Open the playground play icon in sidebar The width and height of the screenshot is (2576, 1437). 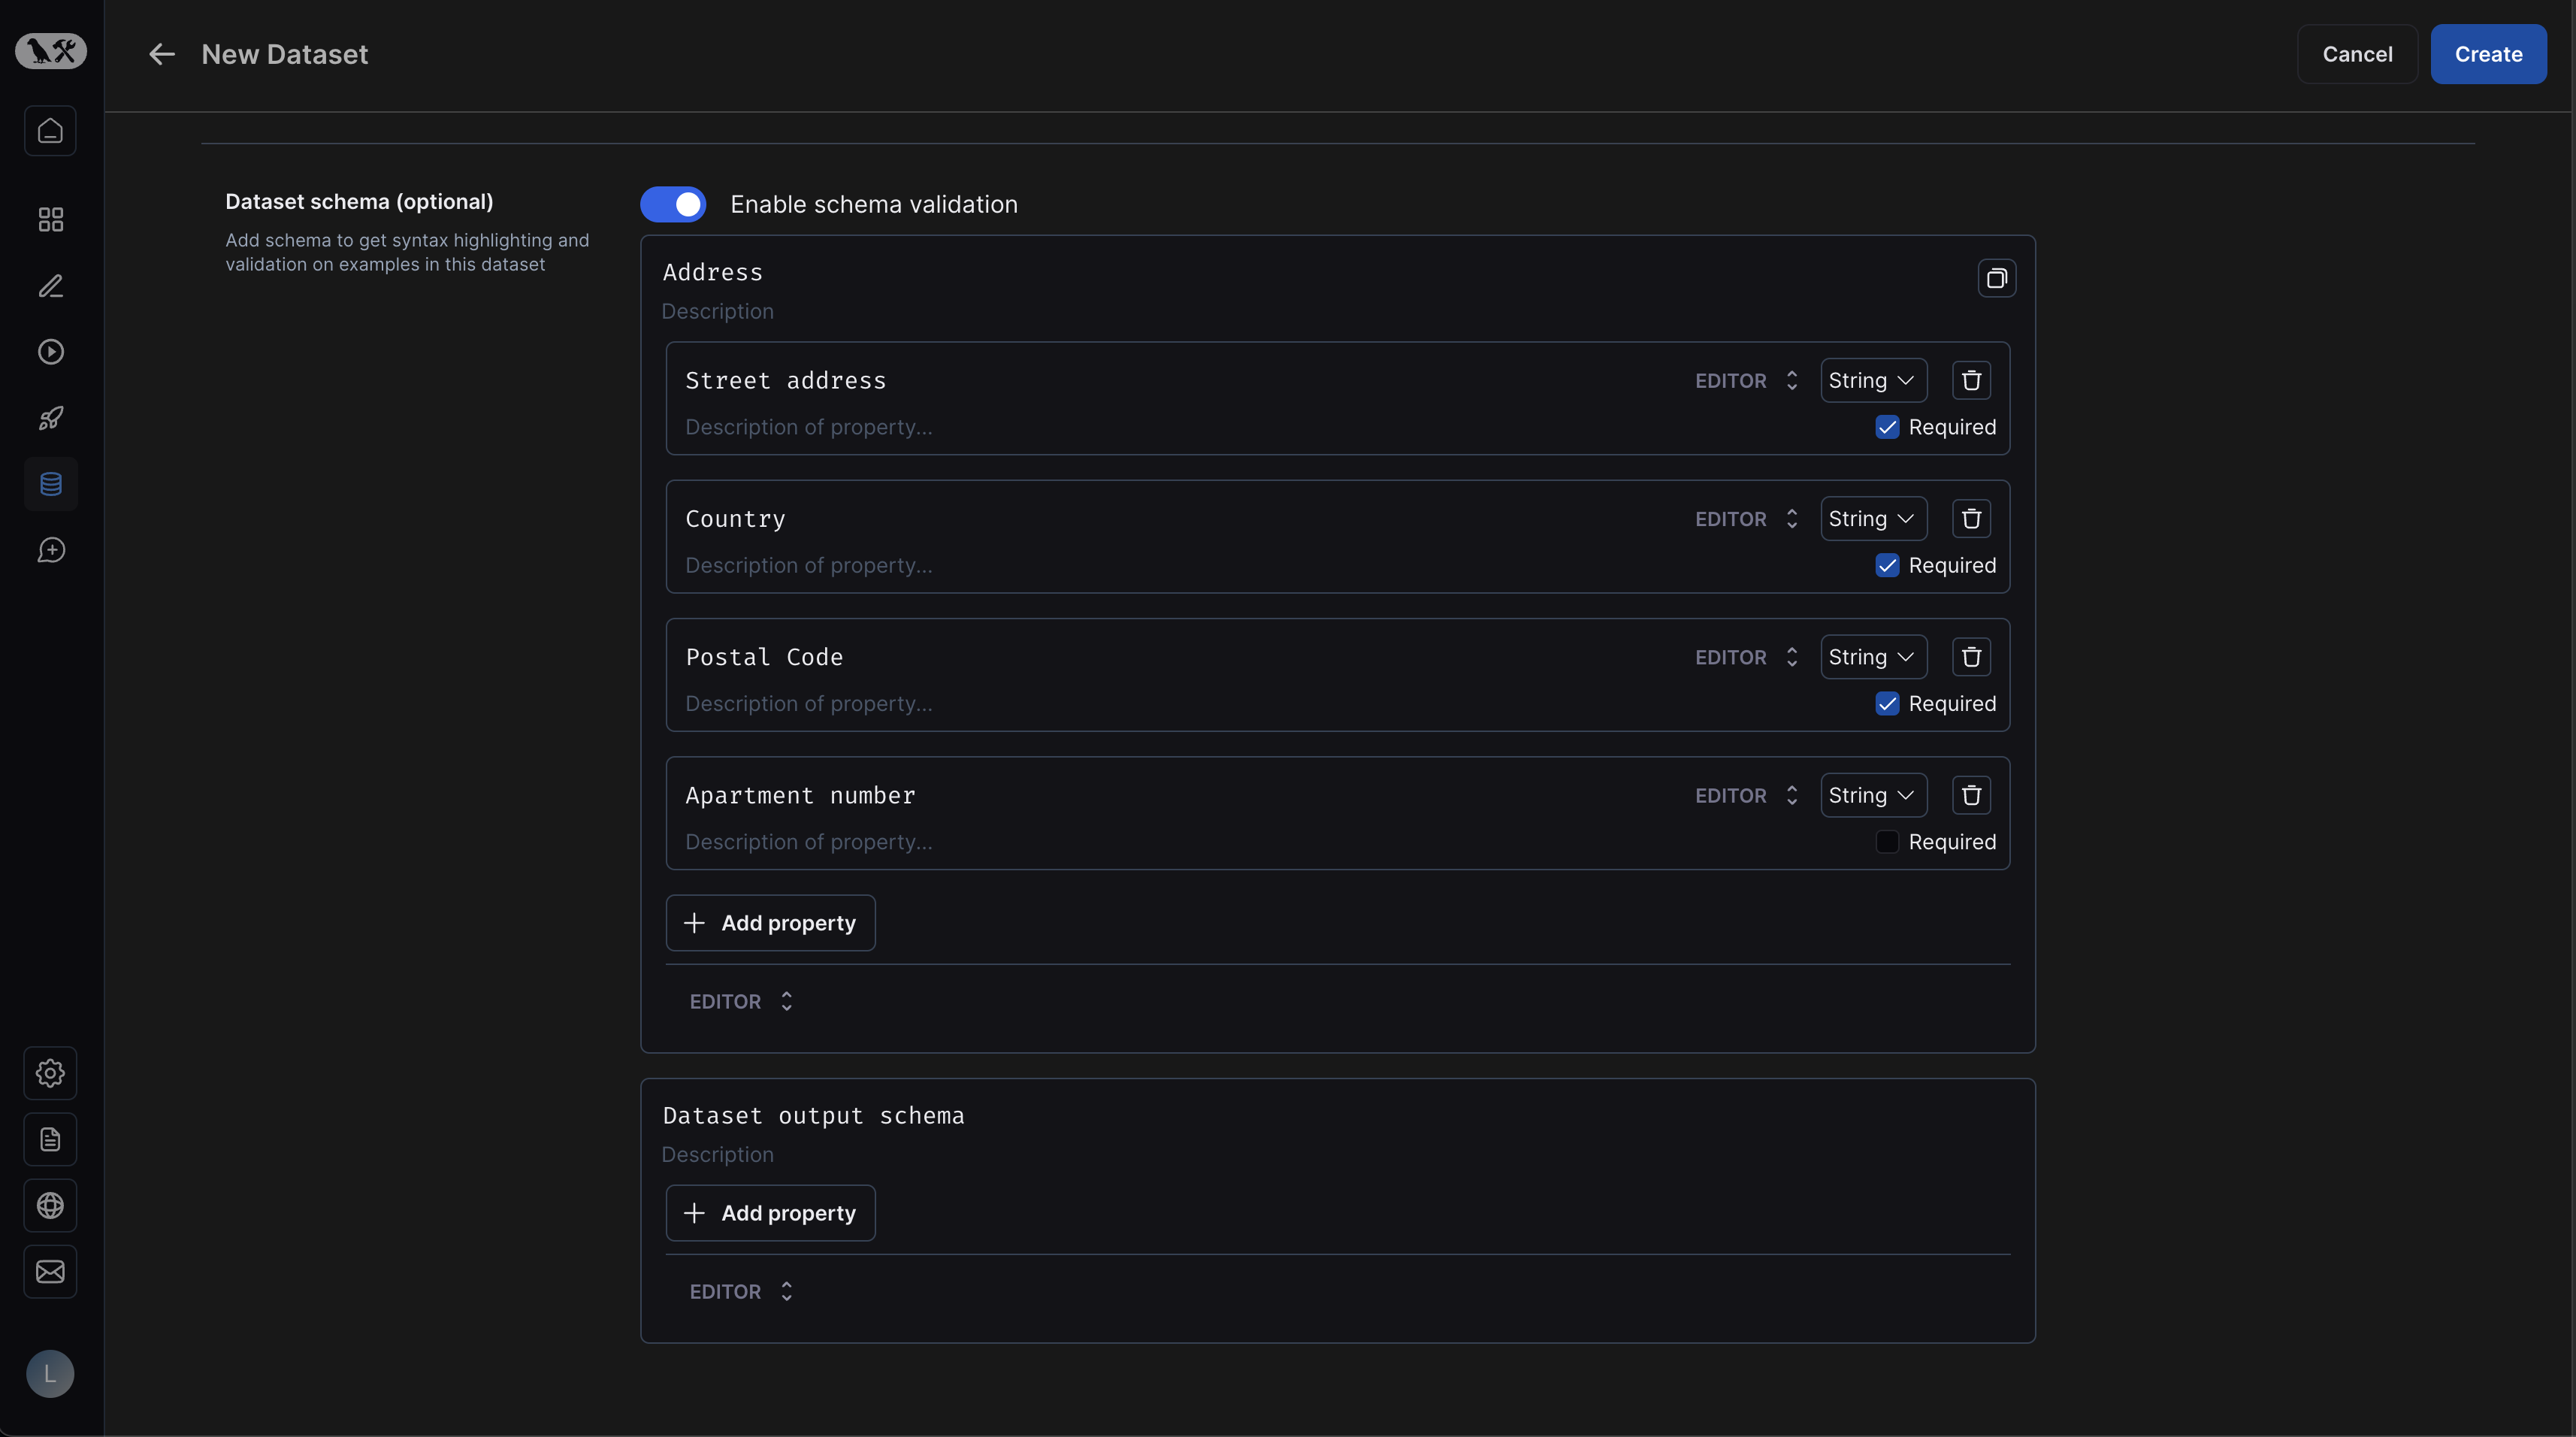tap(50, 352)
